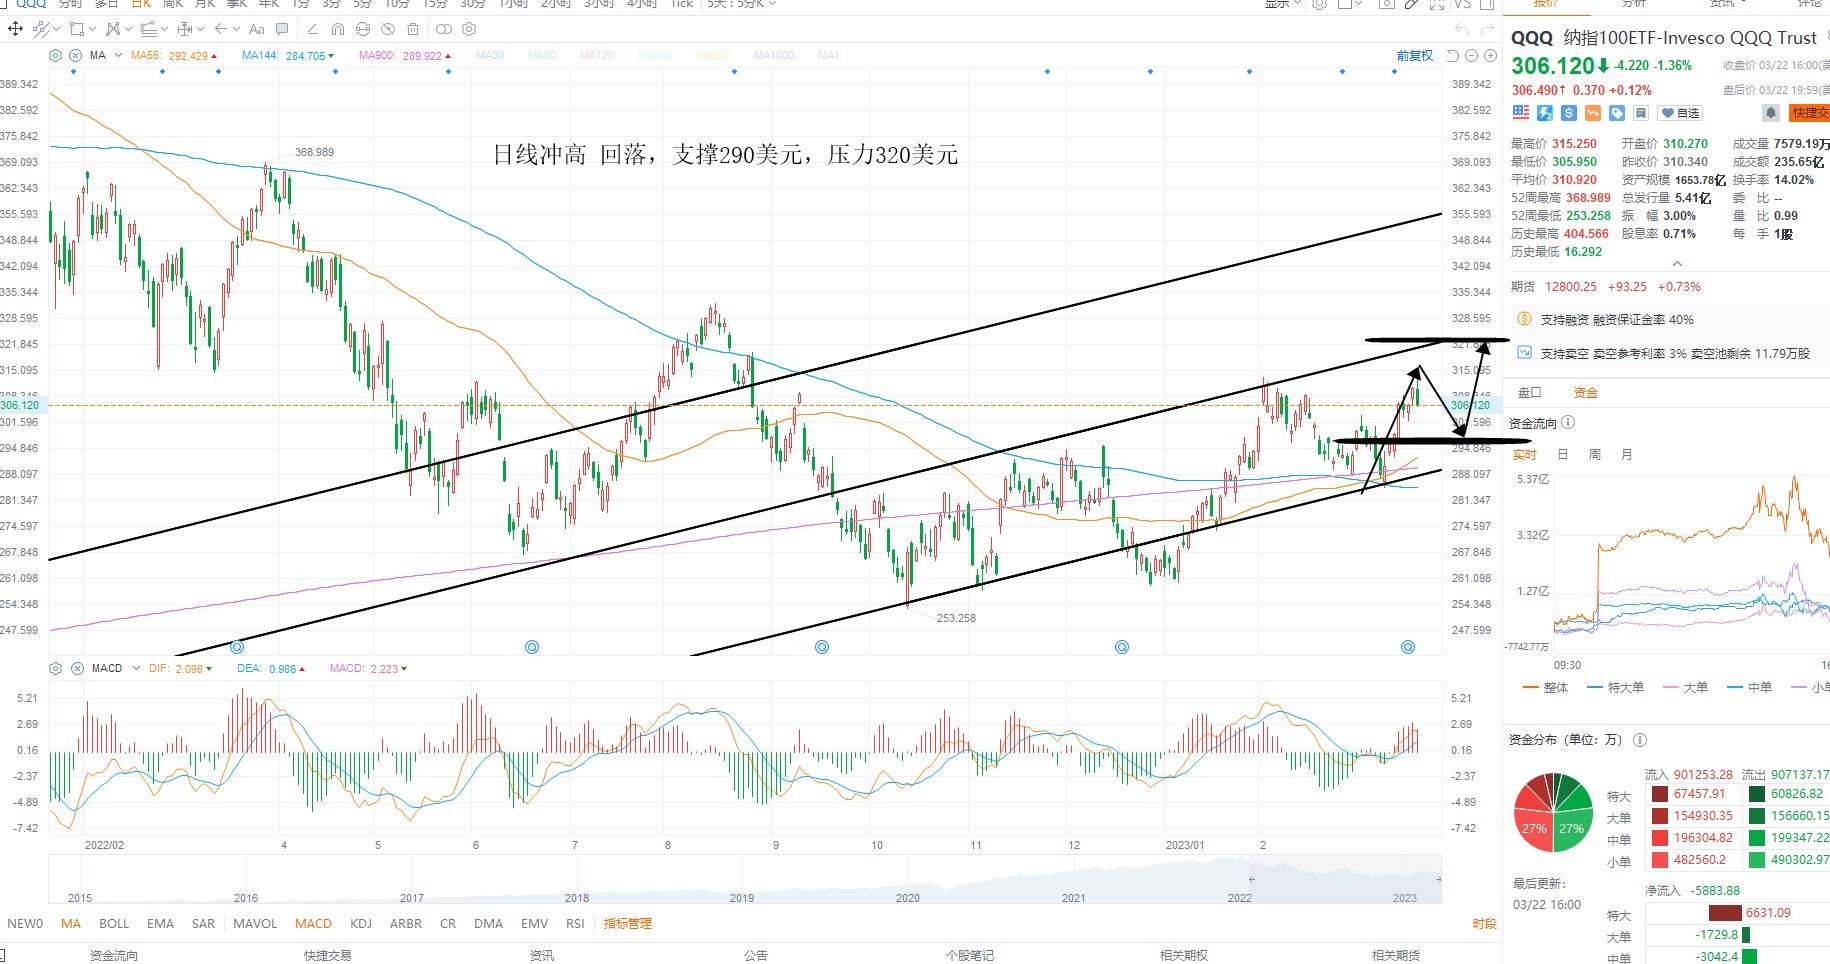Reset chart zoom with reset arrow icon
The width and height of the screenshot is (1830, 964).
(1452, 56)
